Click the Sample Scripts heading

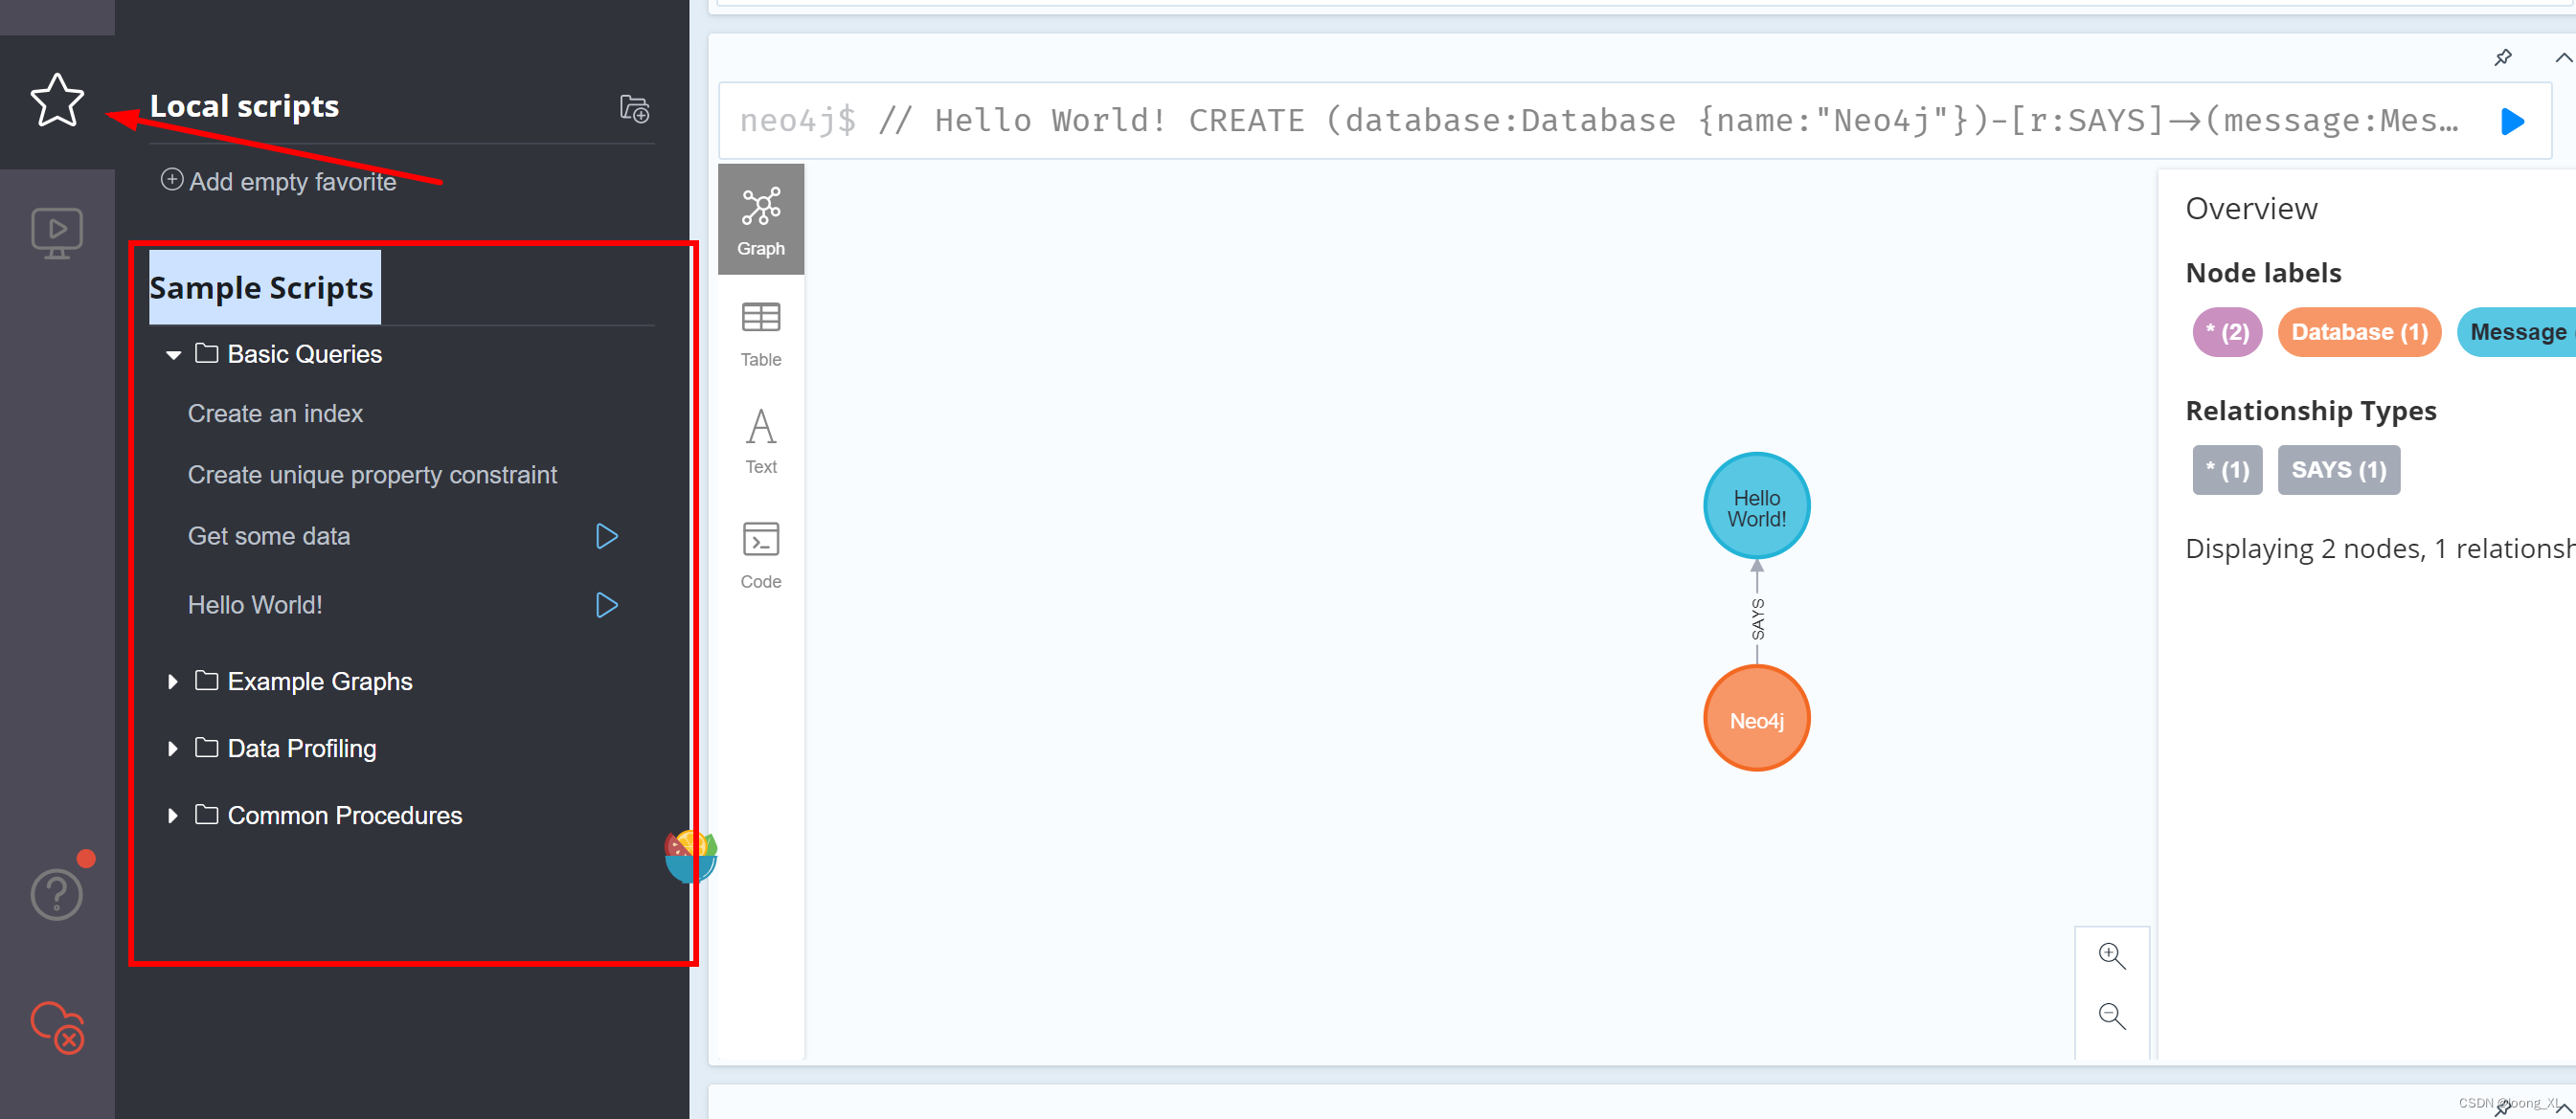[261, 288]
